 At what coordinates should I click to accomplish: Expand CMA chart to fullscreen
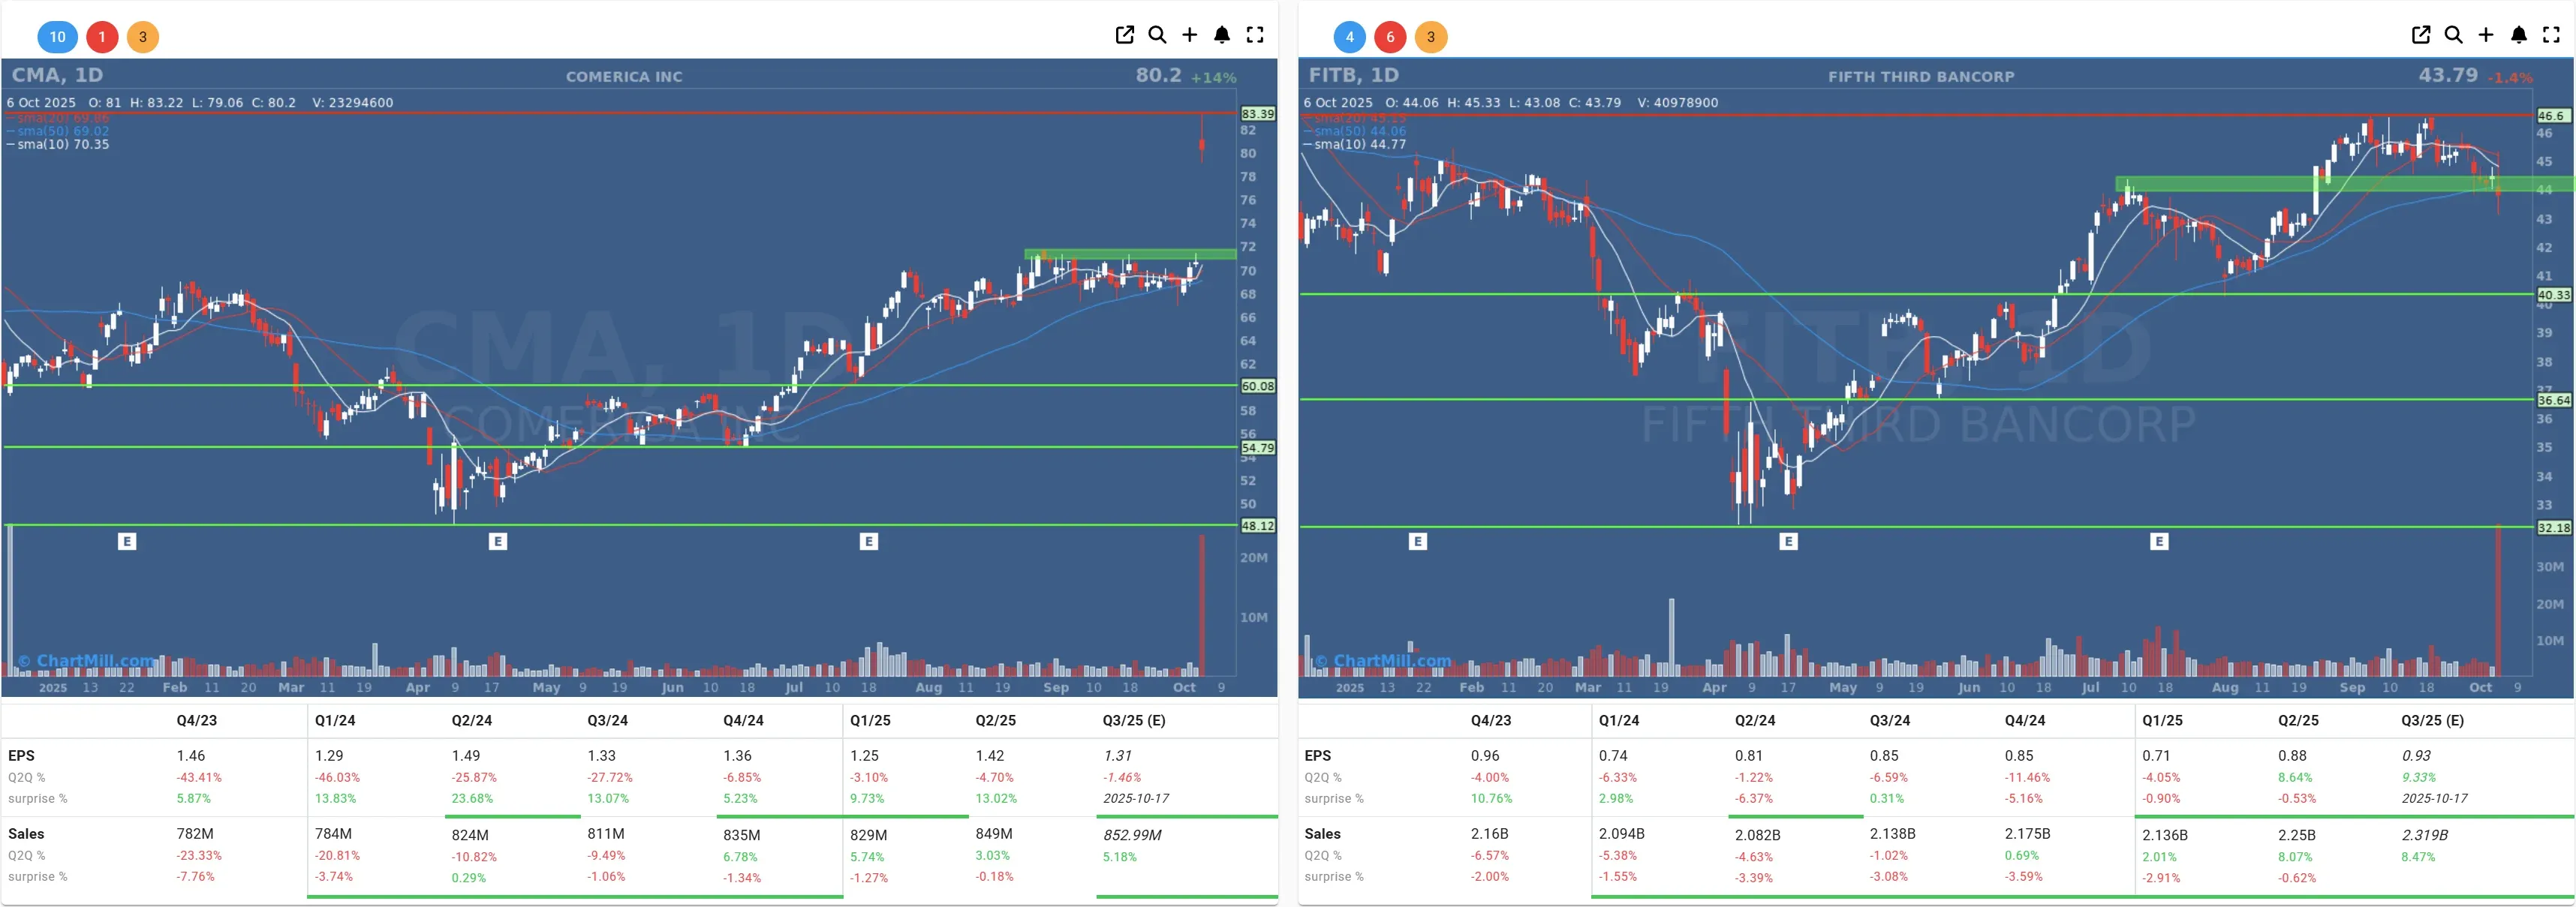click(1255, 35)
